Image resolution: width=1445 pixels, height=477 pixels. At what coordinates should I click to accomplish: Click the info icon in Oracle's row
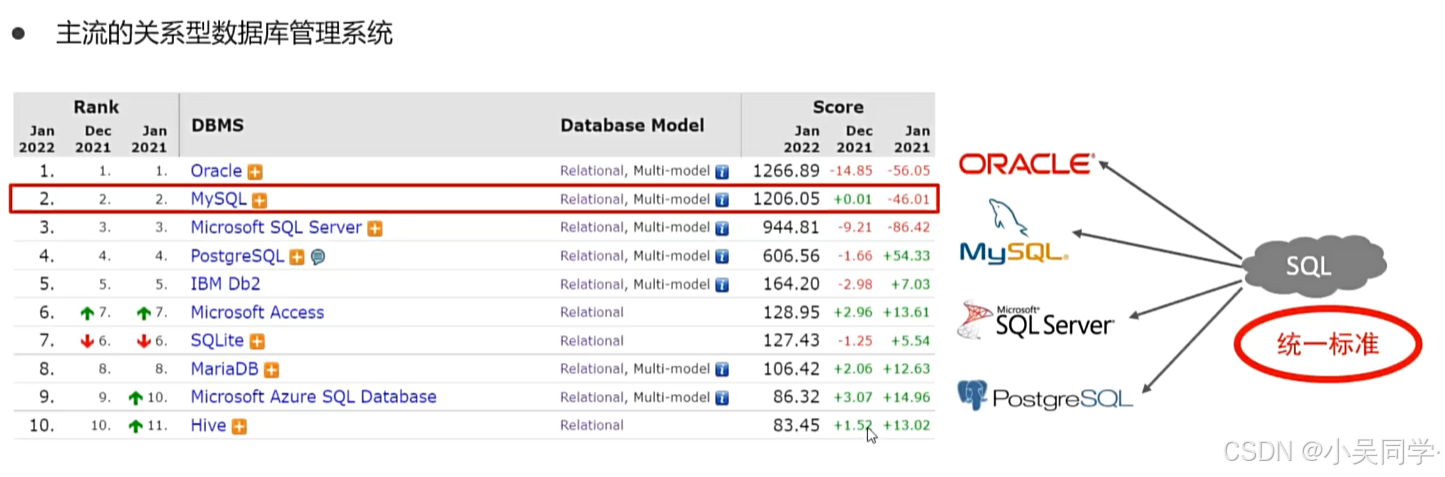click(721, 172)
